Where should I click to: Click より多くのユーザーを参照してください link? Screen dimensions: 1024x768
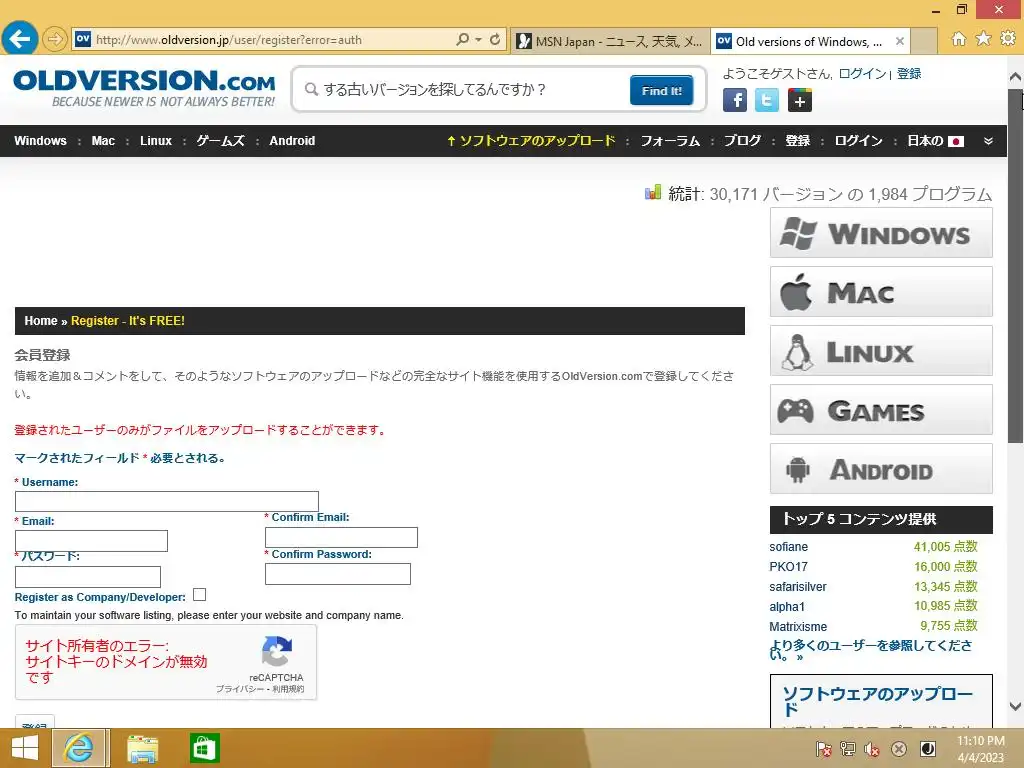pyautogui.click(x=870, y=650)
